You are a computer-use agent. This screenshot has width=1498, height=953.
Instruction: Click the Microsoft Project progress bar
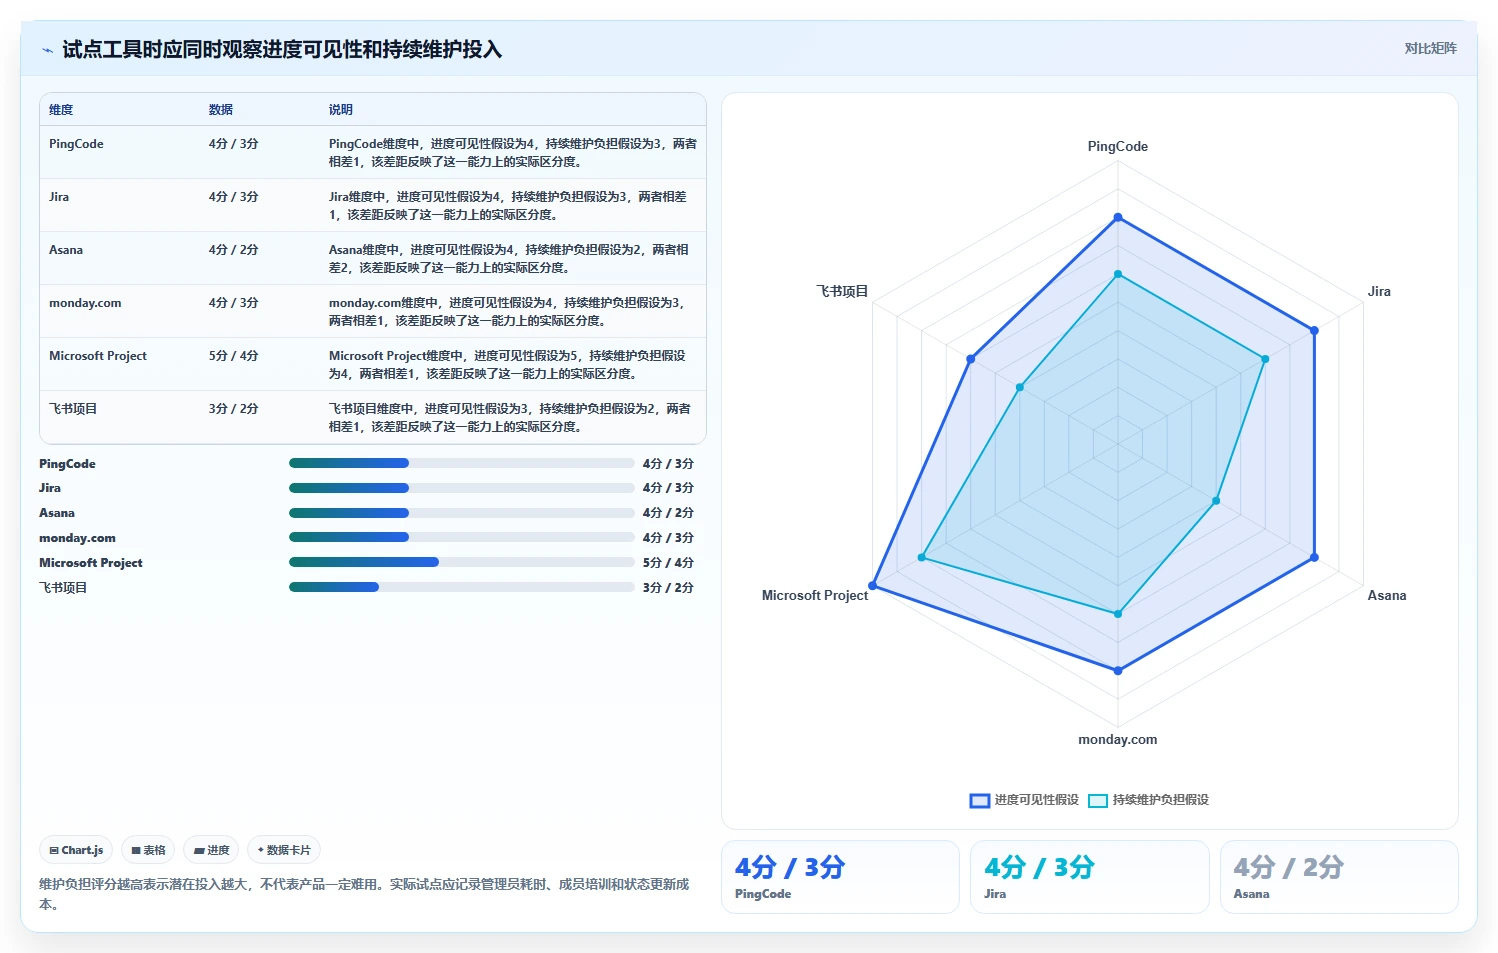(462, 562)
